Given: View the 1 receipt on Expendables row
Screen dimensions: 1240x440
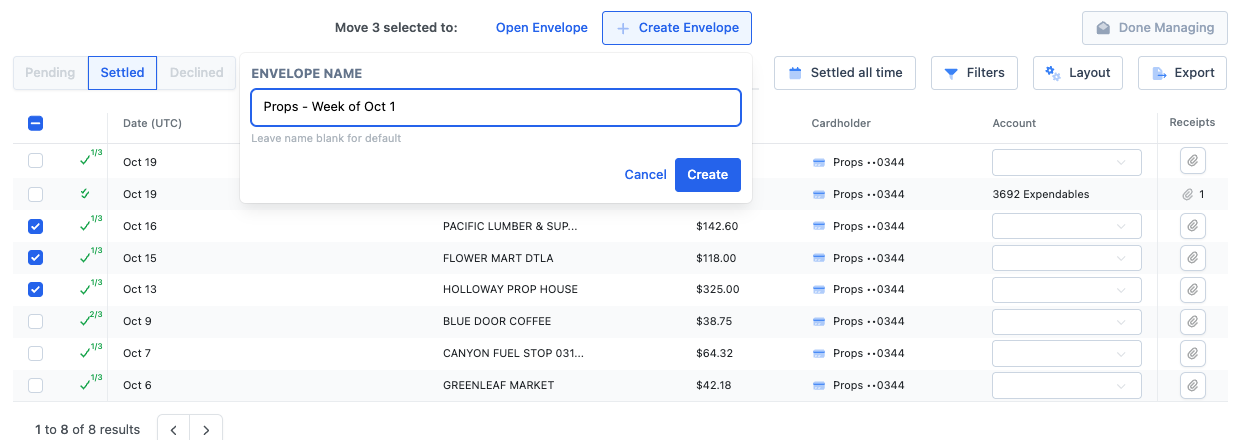Looking at the screenshot, I should 1193,194.
